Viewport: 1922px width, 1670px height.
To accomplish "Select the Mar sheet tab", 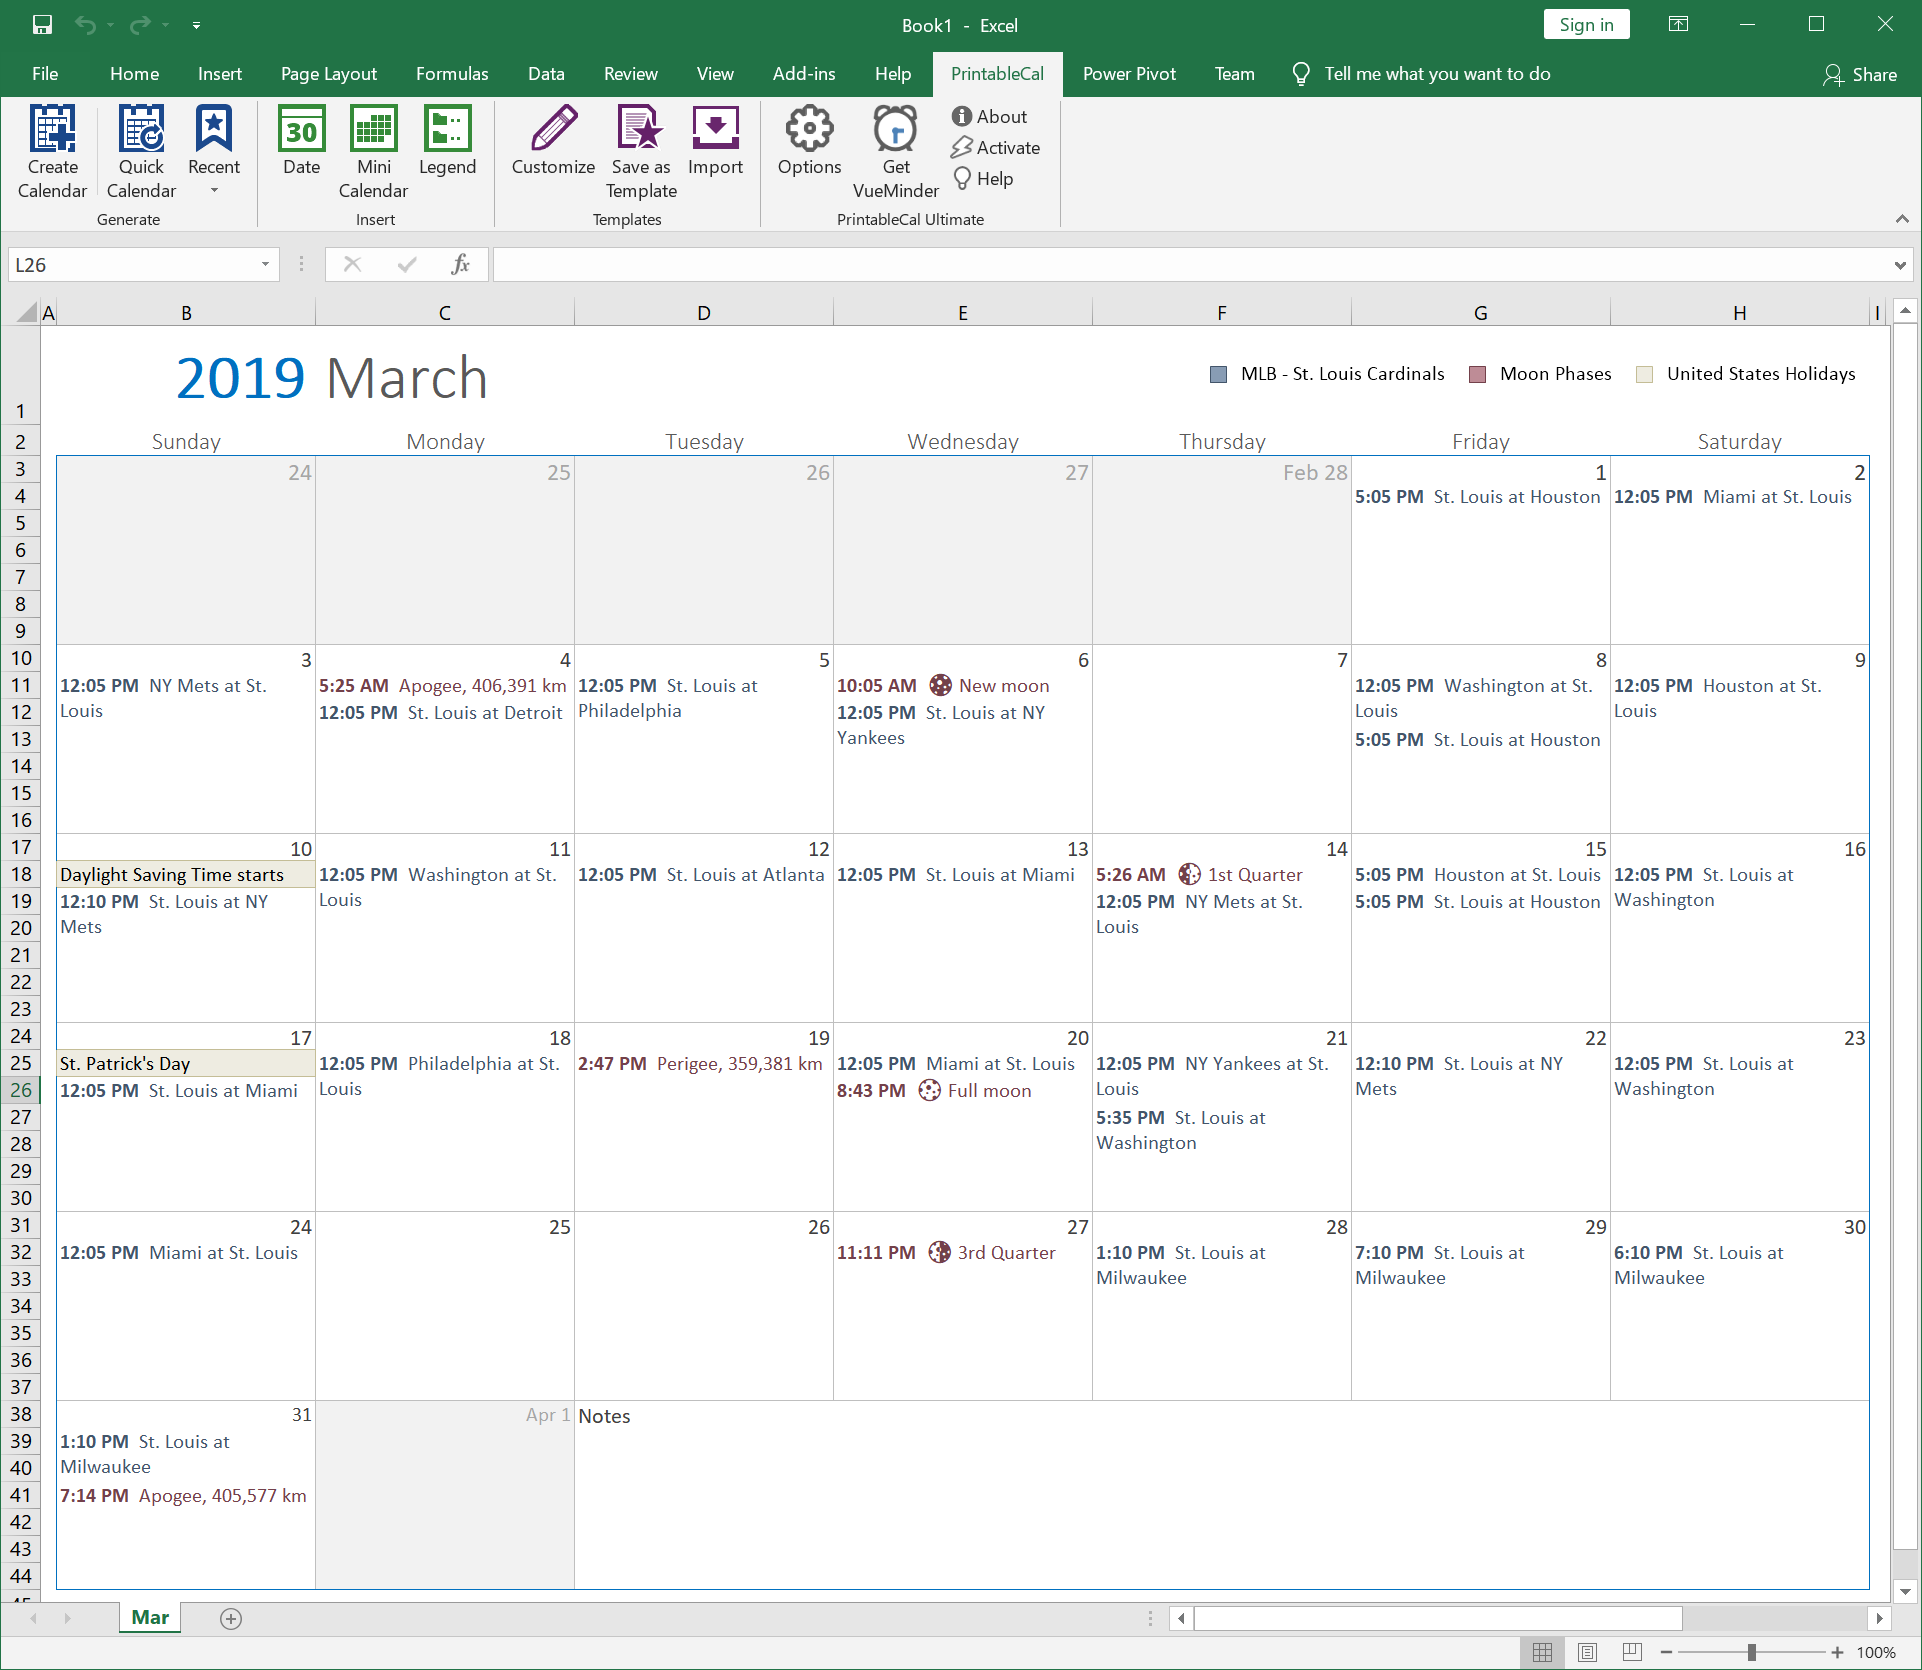I will [150, 1617].
